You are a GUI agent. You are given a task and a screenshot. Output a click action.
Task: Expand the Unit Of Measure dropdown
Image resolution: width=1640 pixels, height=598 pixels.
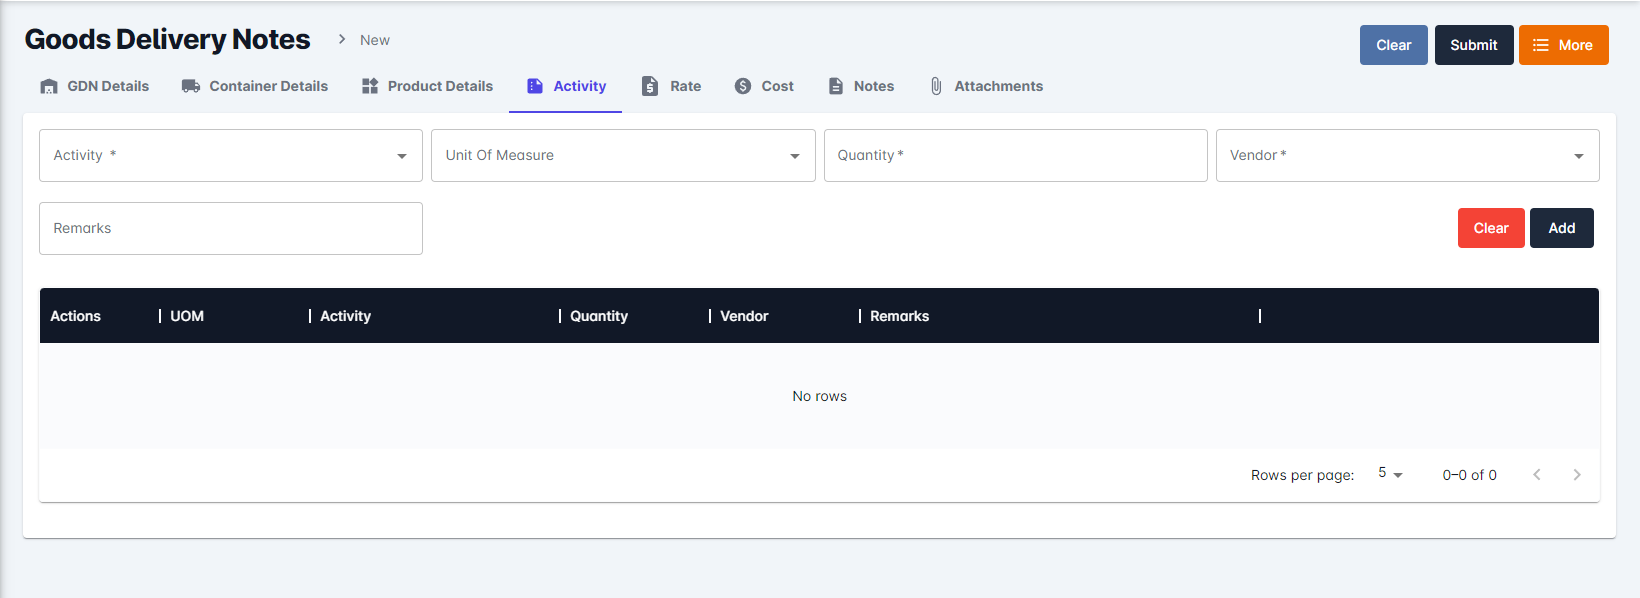(622, 155)
